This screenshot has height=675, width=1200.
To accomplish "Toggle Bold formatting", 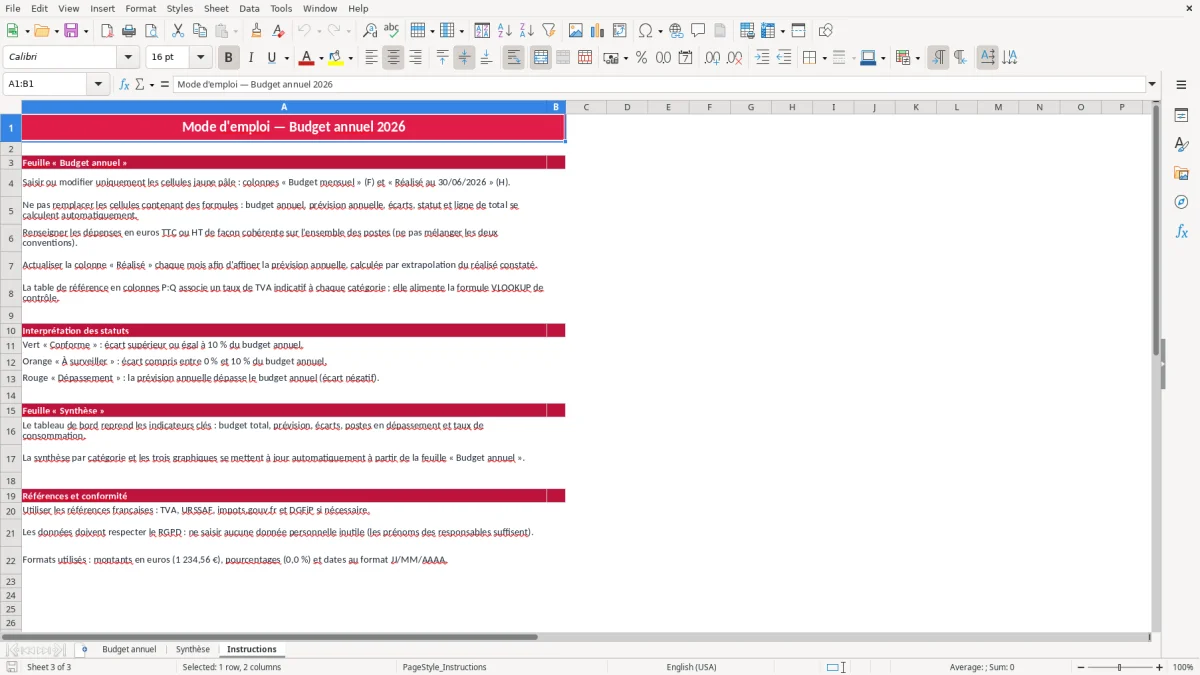I will click(x=228, y=58).
